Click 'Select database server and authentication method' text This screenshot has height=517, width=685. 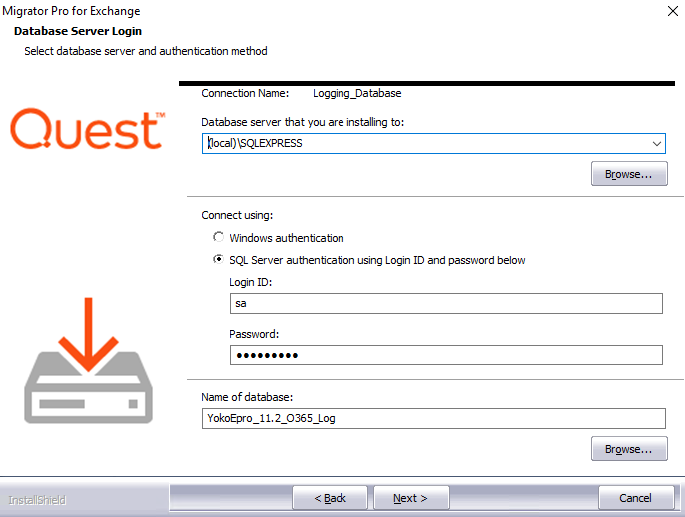[145, 51]
